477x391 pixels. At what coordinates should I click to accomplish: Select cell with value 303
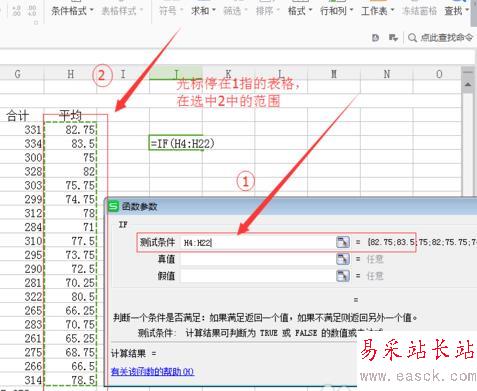click(22, 185)
